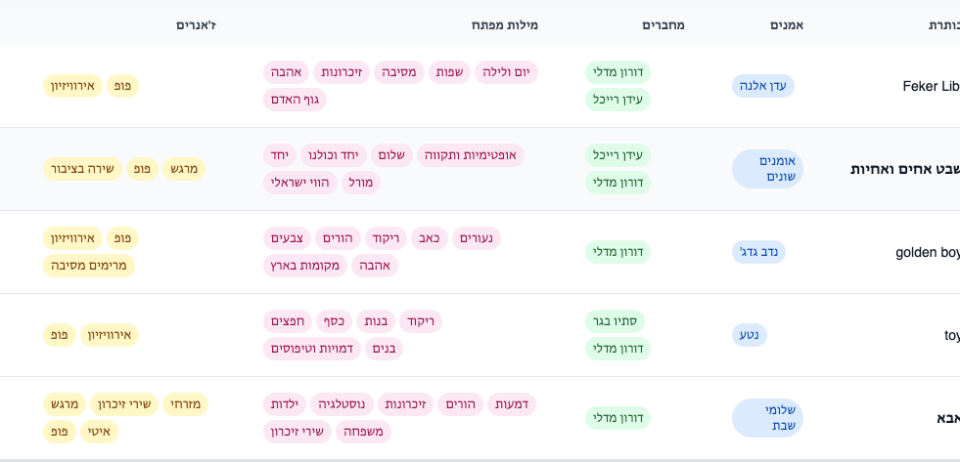The width and height of the screenshot is (960, 462).
Task: Click the עדן אלנה artist tag
Action: point(763,86)
